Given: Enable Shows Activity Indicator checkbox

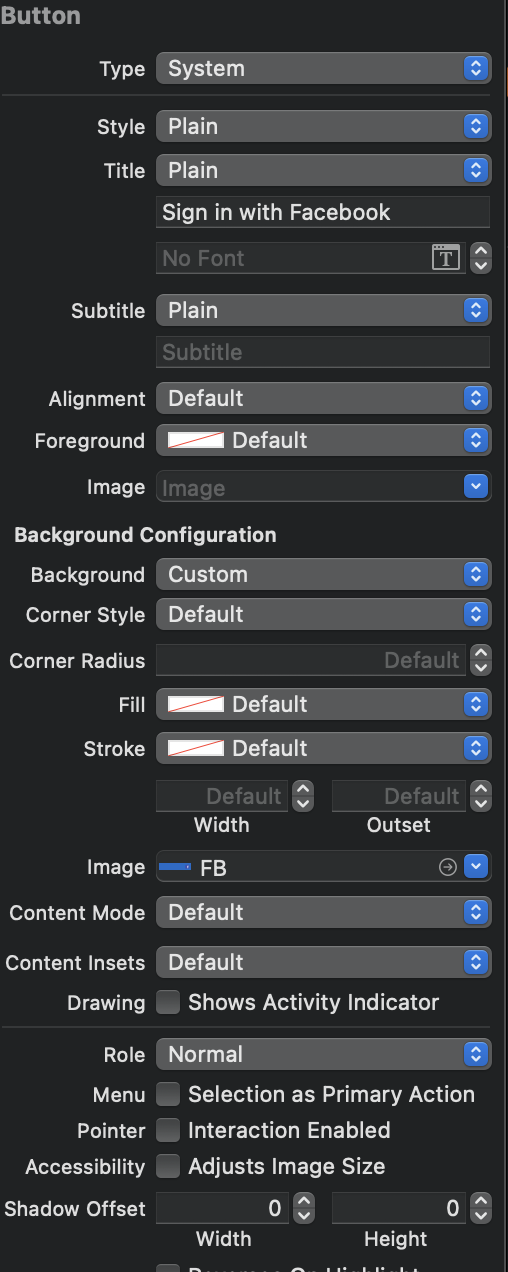Looking at the screenshot, I should (168, 1002).
